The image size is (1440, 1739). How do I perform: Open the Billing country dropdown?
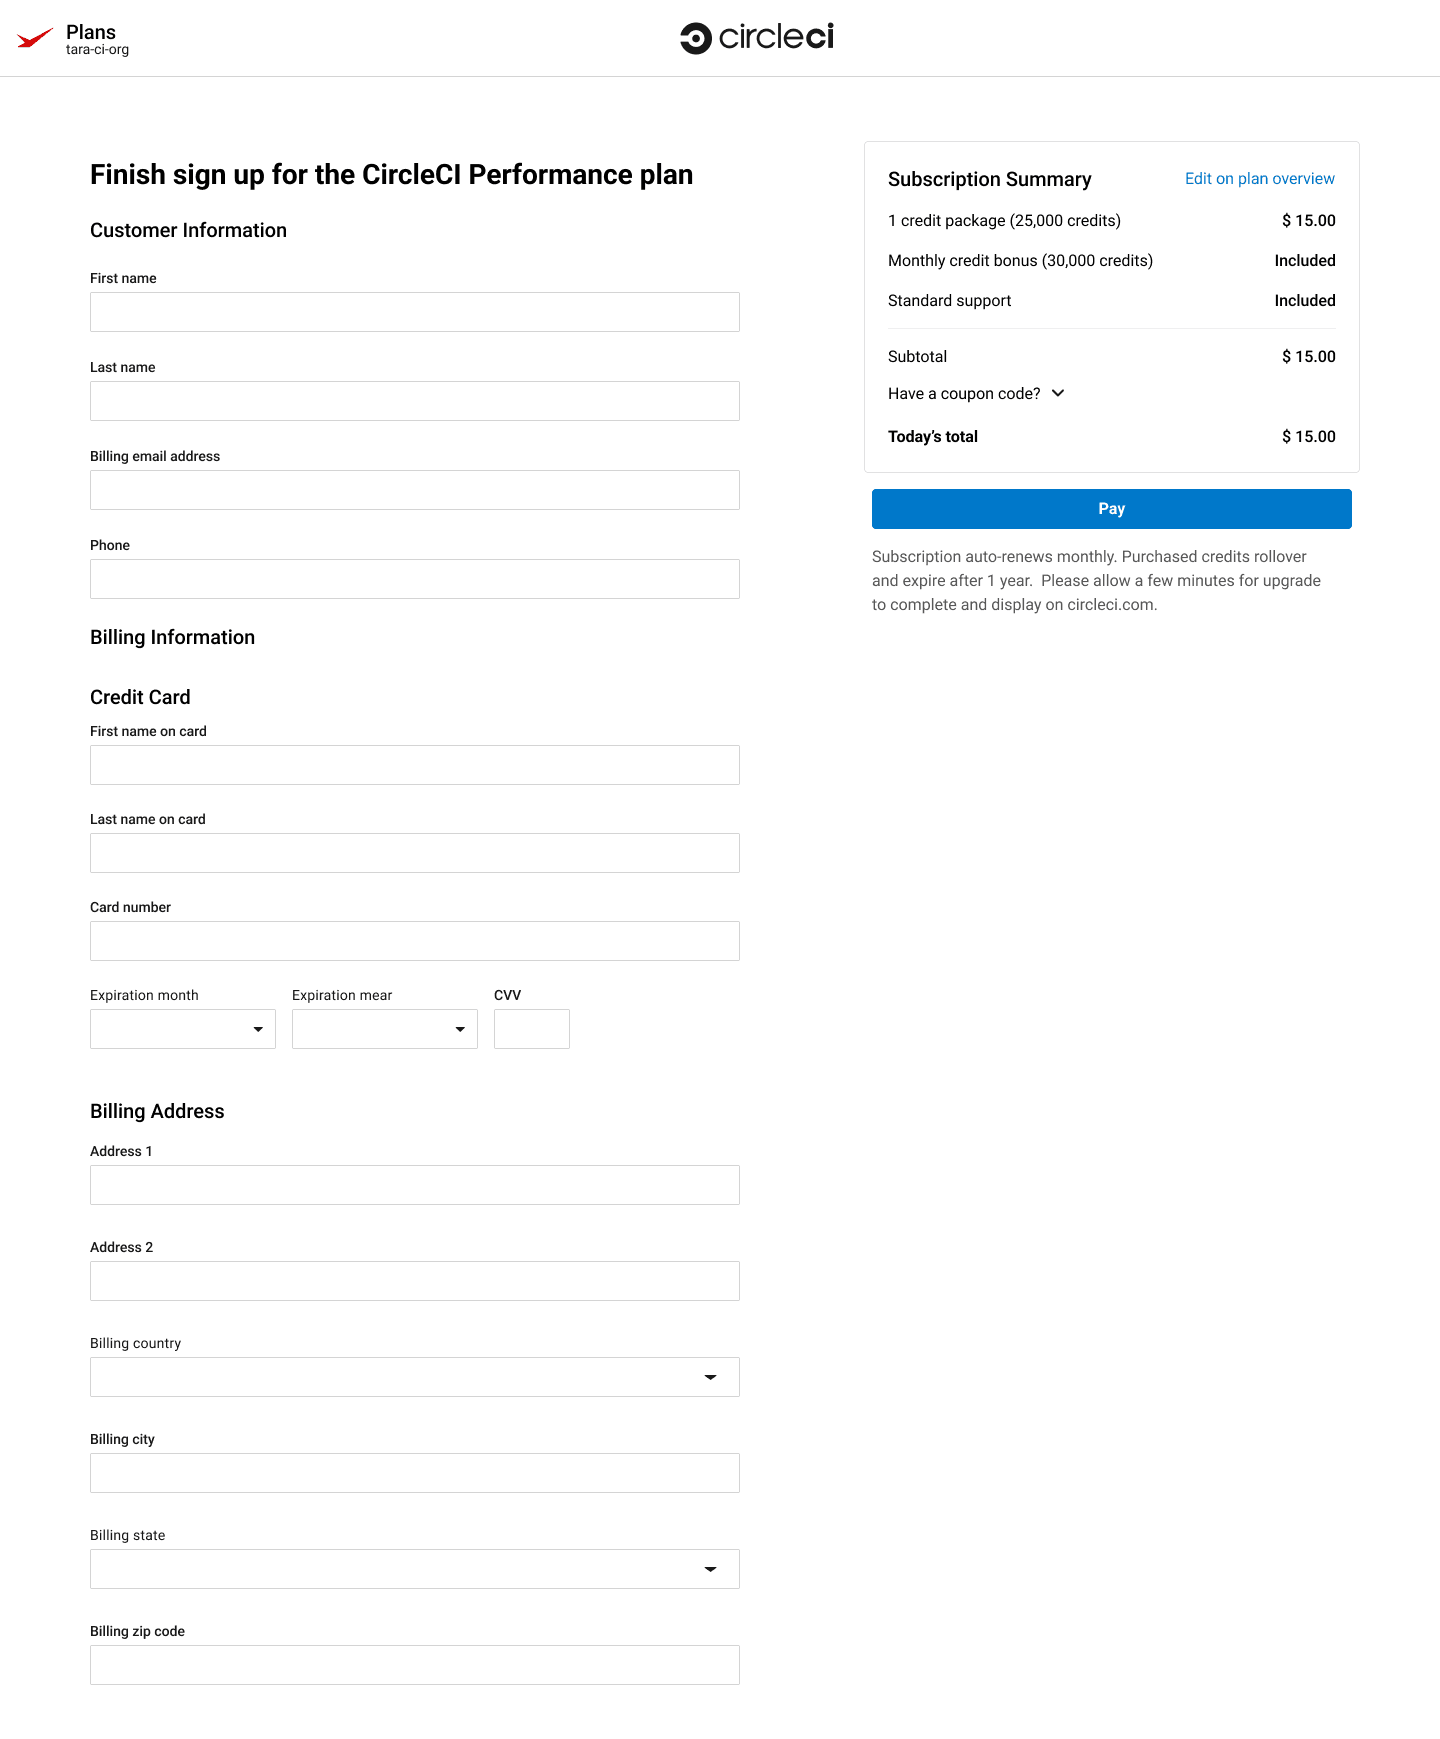[x=415, y=1377]
